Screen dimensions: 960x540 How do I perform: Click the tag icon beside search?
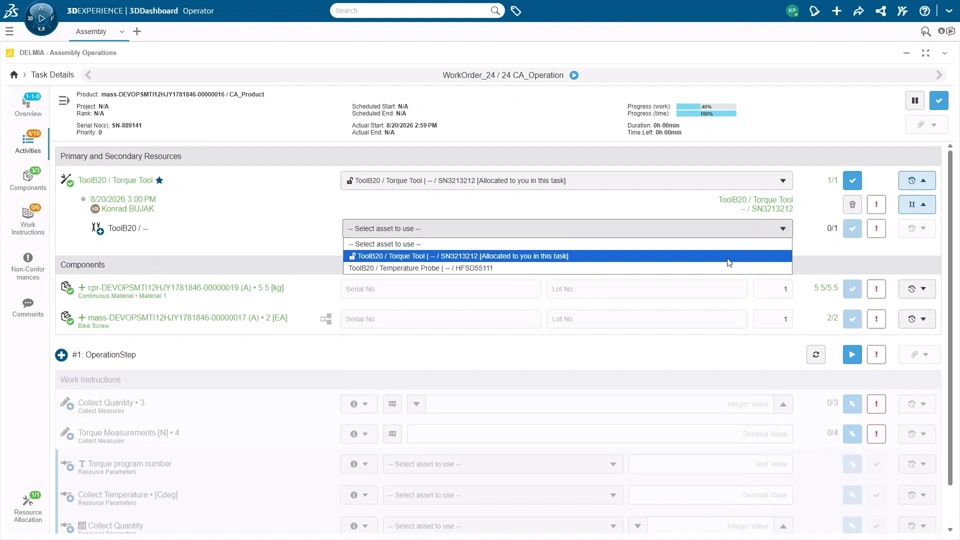(516, 10)
